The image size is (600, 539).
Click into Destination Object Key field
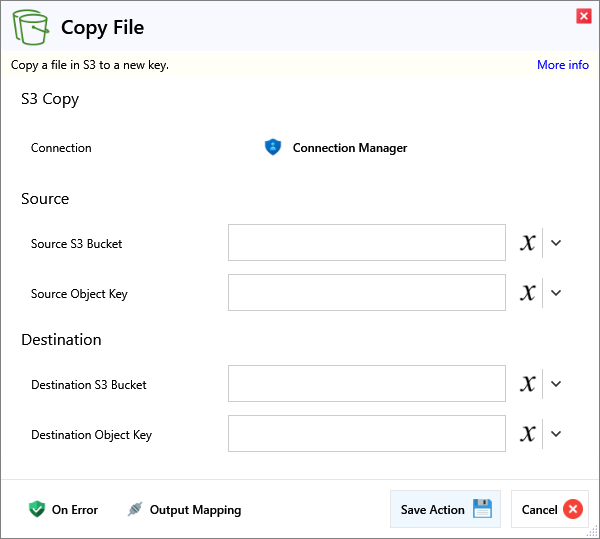(366, 434)
